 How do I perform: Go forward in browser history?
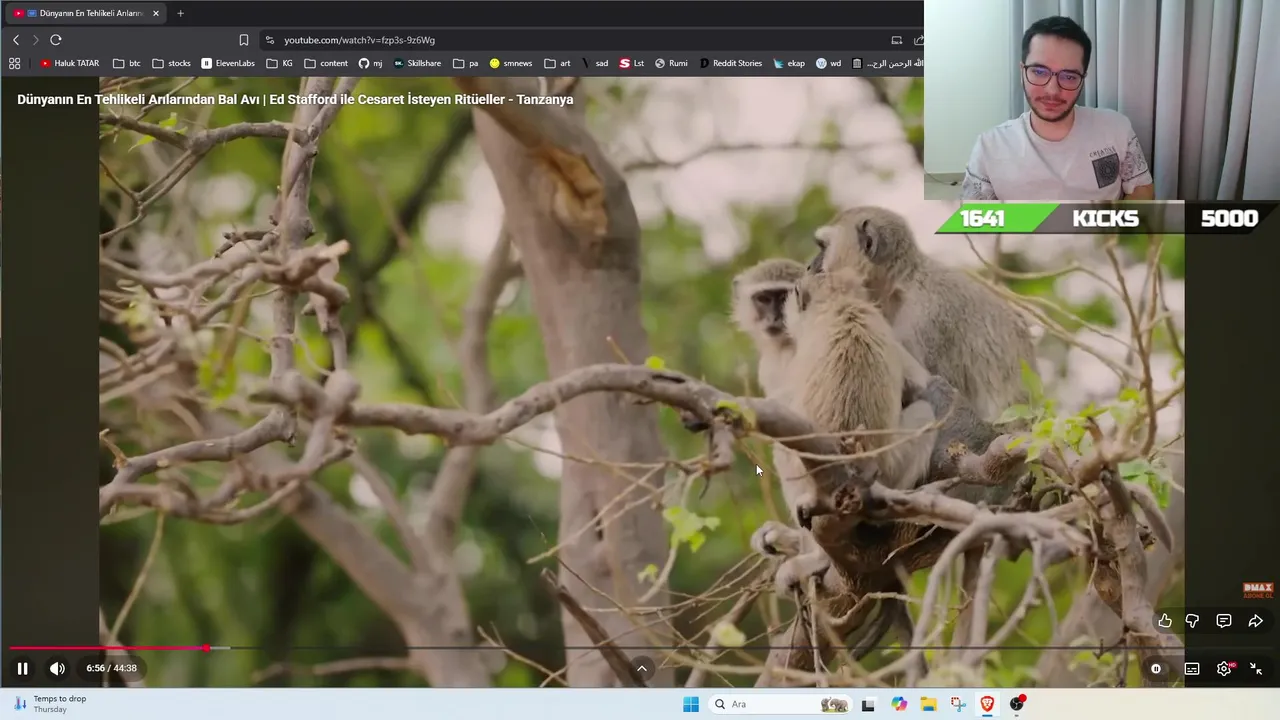tap(35, 40)
